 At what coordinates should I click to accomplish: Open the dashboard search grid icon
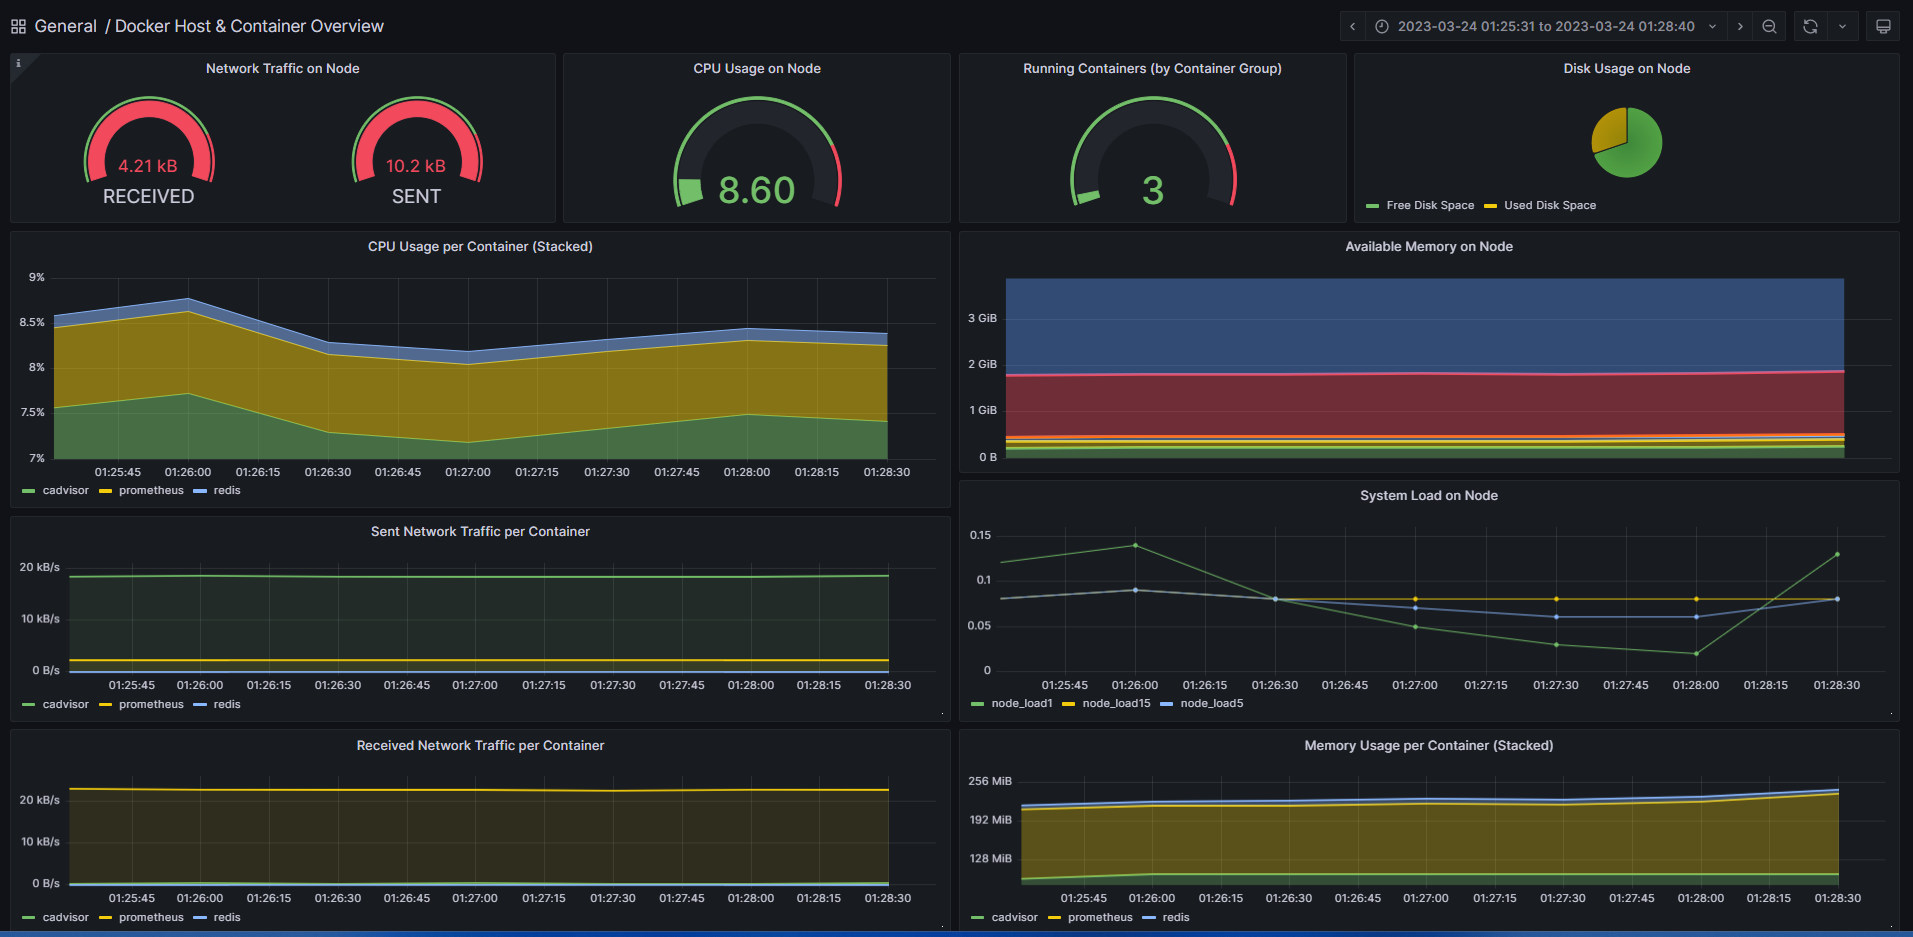[18, 26]
